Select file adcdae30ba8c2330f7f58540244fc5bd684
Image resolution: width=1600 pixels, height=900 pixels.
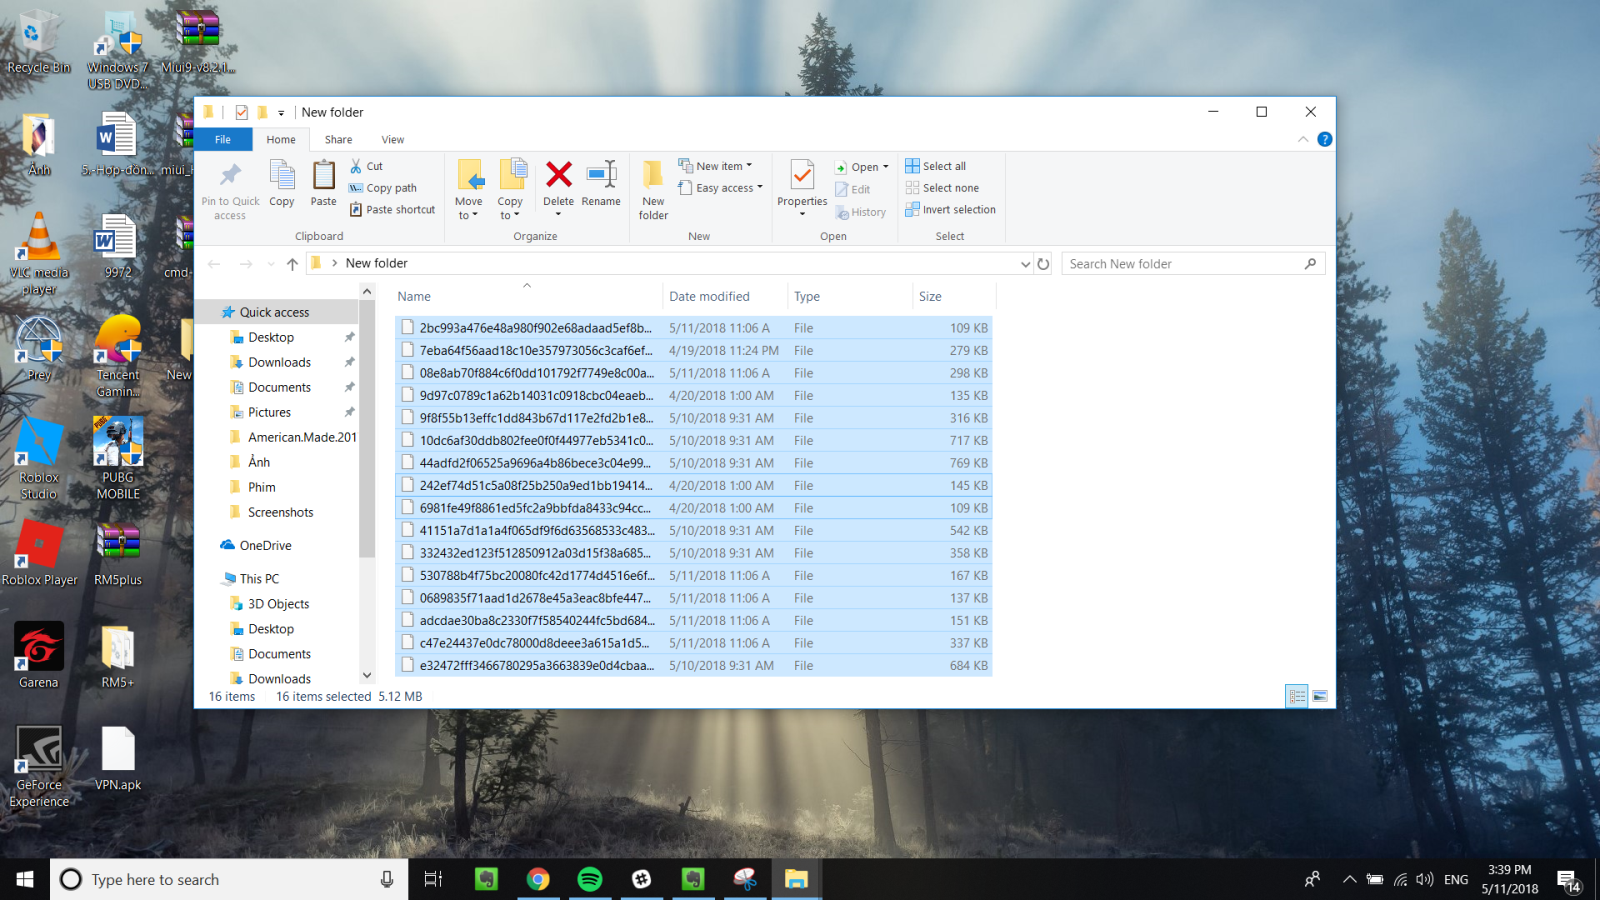pyautogui.click(x=694, y=621)
